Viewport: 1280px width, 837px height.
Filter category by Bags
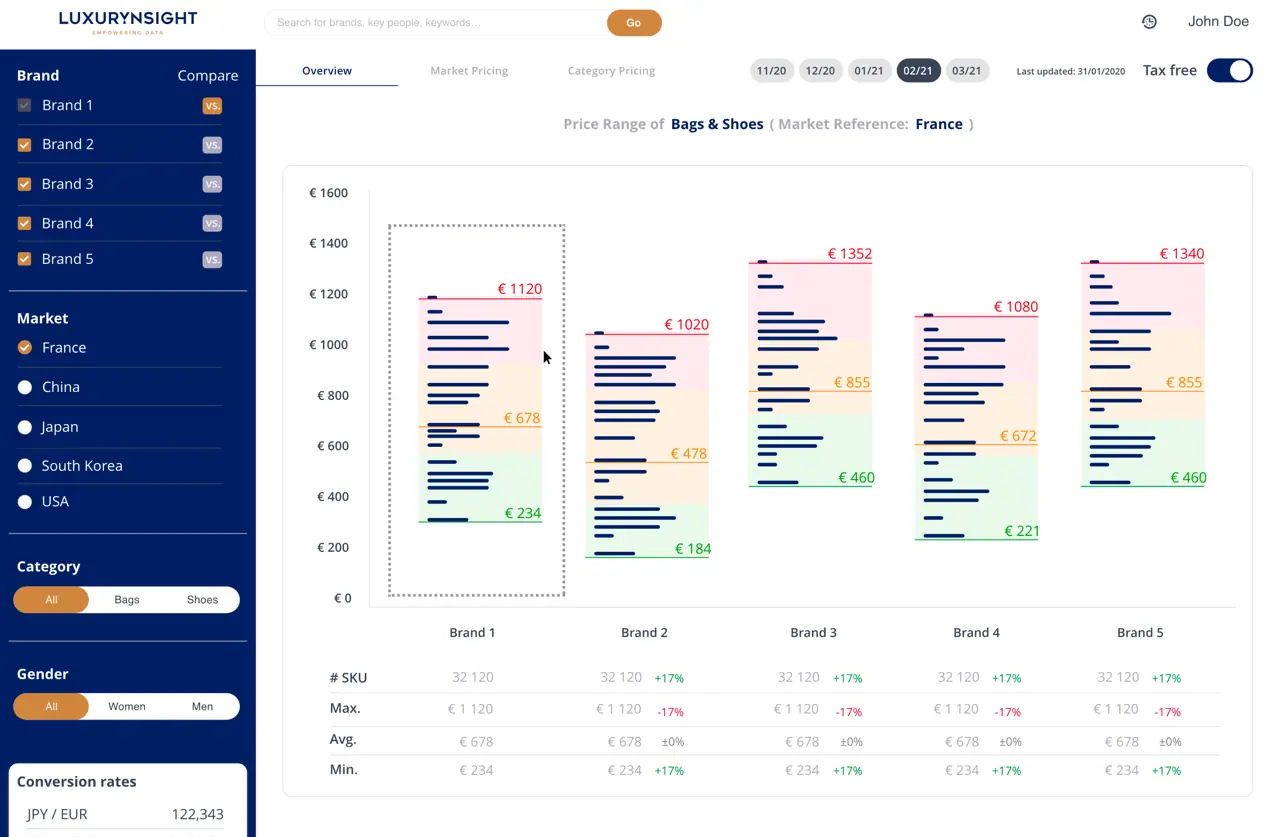pyautogui.click(x=127, y=600)
